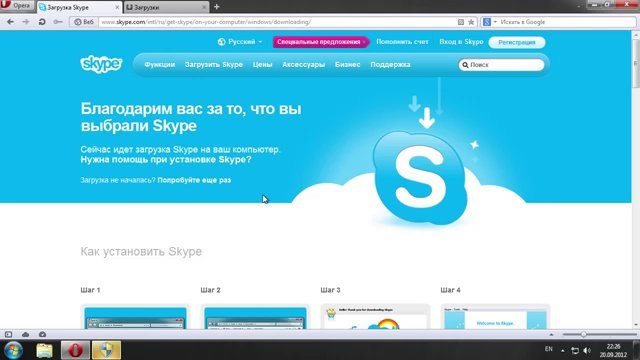Click the browser Back arrow
Screen dimensions: 640x360
10,22
